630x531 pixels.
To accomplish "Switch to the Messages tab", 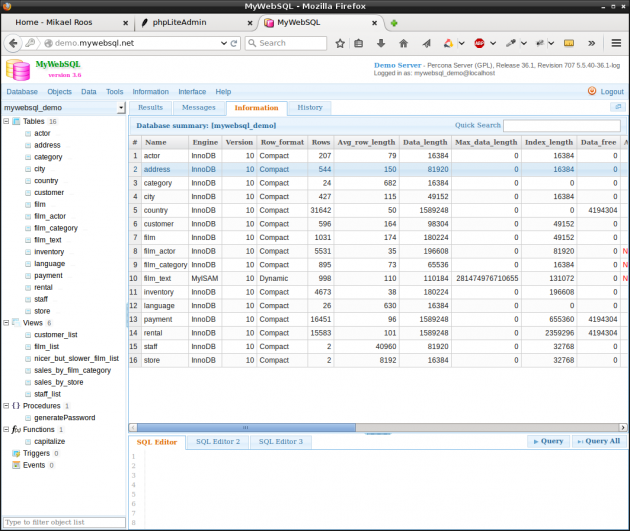I will pyautogui.click(x=198, y=108).
